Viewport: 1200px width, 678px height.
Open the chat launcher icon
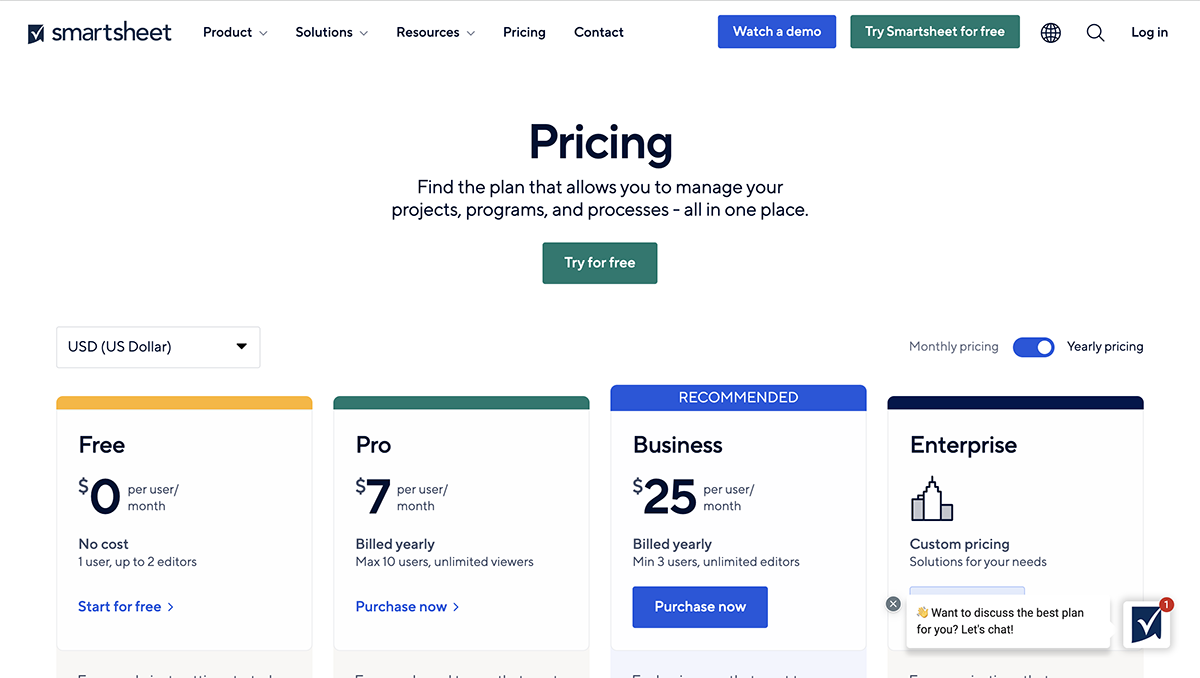pos(1146,623)
